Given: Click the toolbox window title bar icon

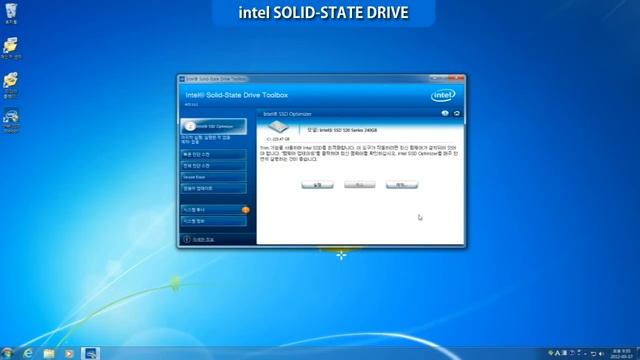Looking at the screenshot, I should coord(182,78).
